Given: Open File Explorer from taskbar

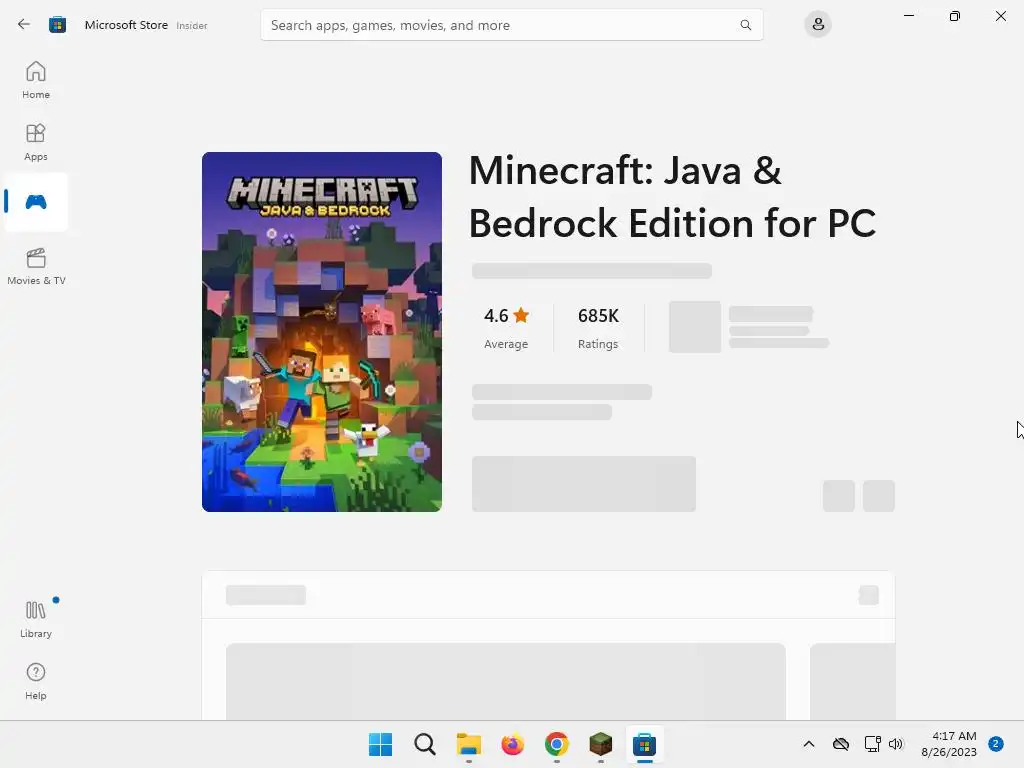Looking at the screenshot, I should (x=468, y=744).
